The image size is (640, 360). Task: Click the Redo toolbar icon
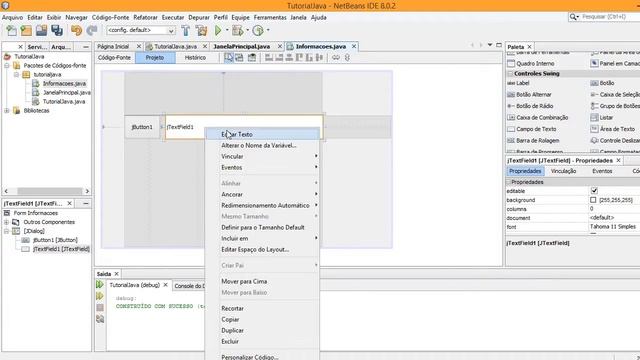point(92,30)
